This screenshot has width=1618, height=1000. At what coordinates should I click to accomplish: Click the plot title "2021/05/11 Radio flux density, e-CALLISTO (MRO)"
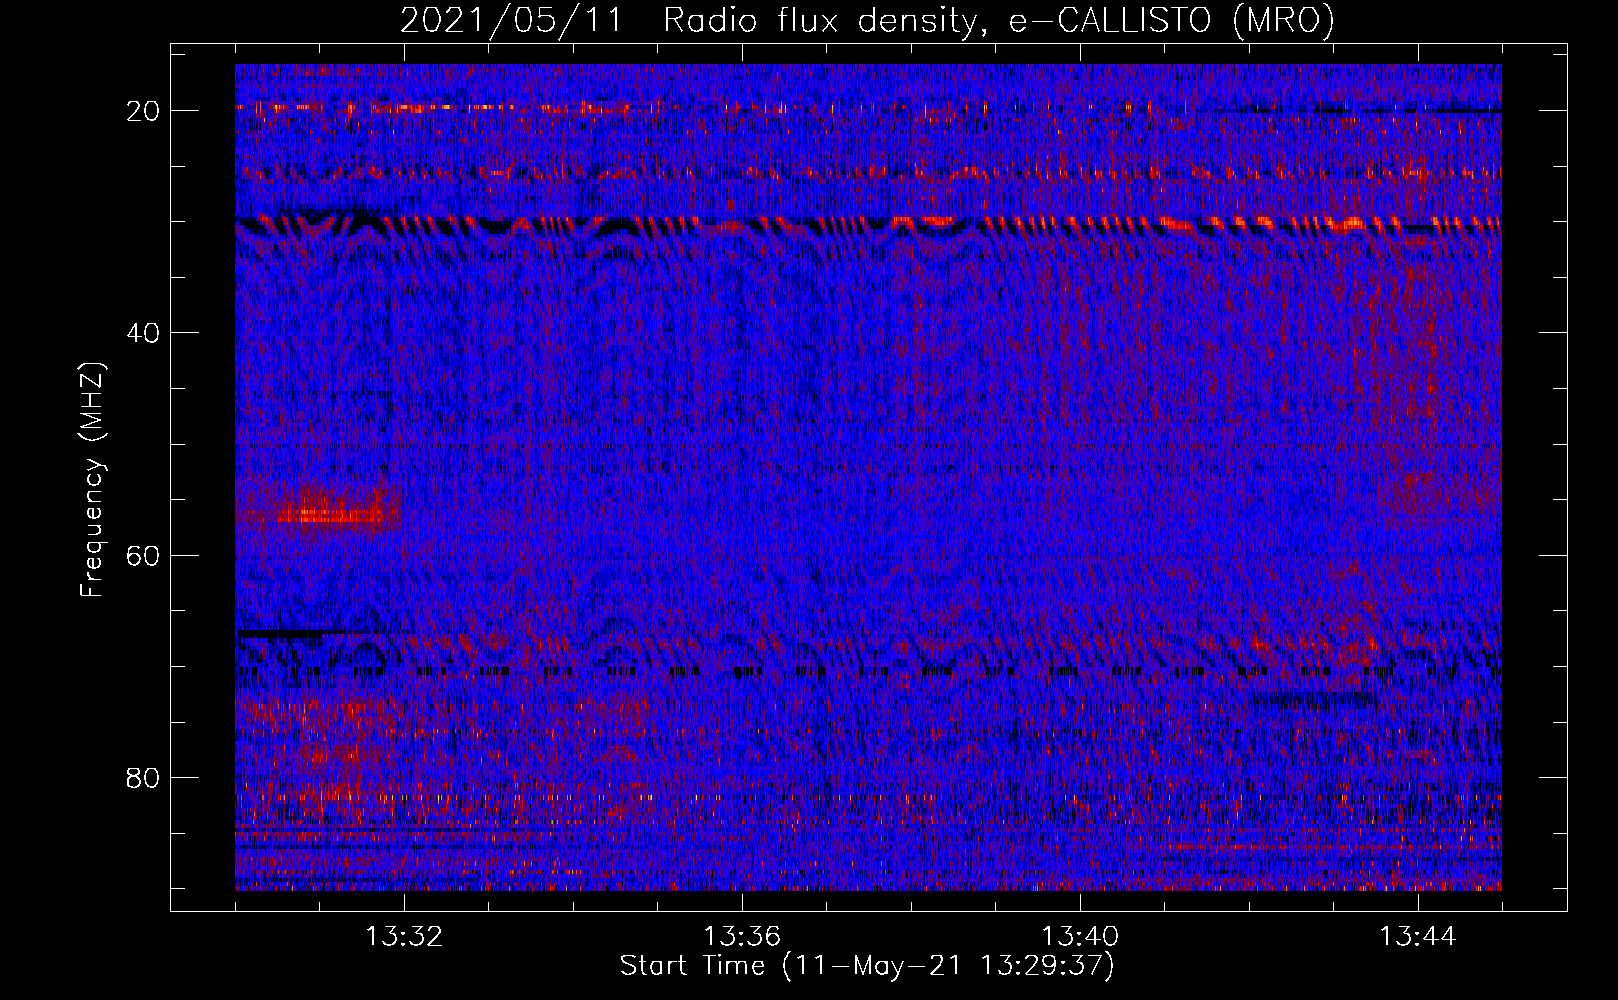[x=867, y=20]
